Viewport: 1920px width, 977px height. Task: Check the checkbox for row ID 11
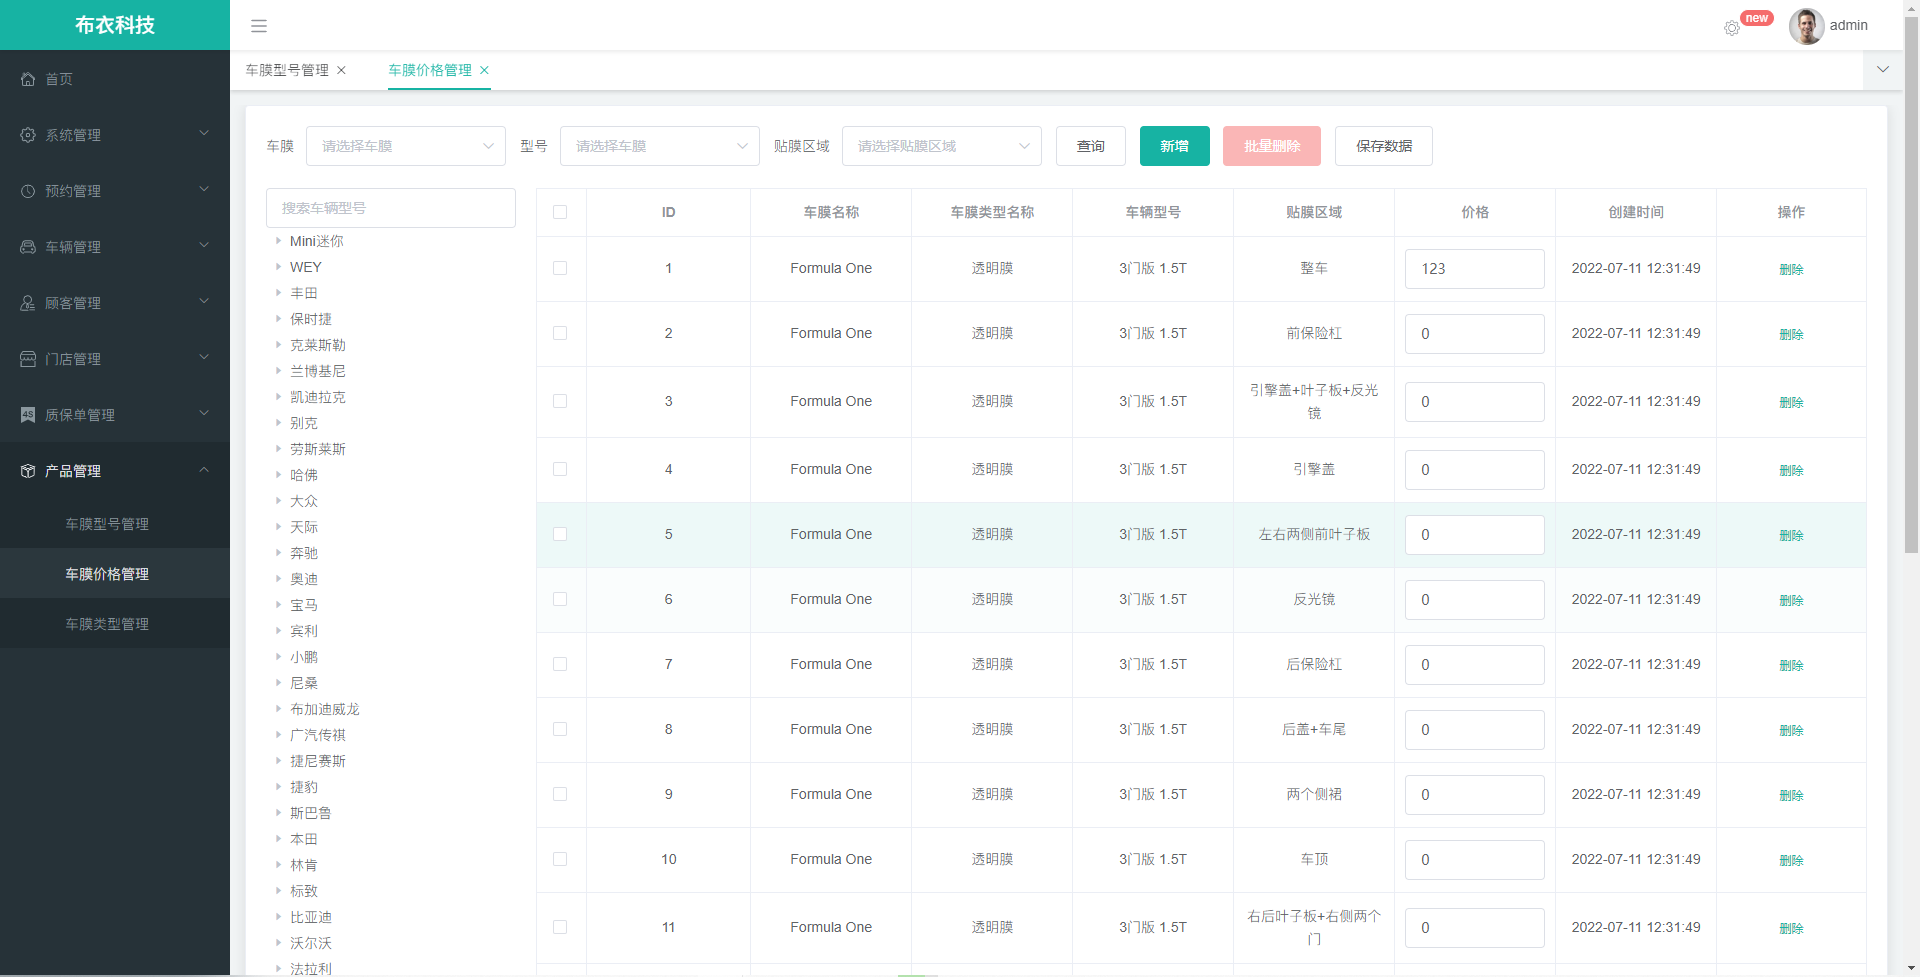click(560, 927)
